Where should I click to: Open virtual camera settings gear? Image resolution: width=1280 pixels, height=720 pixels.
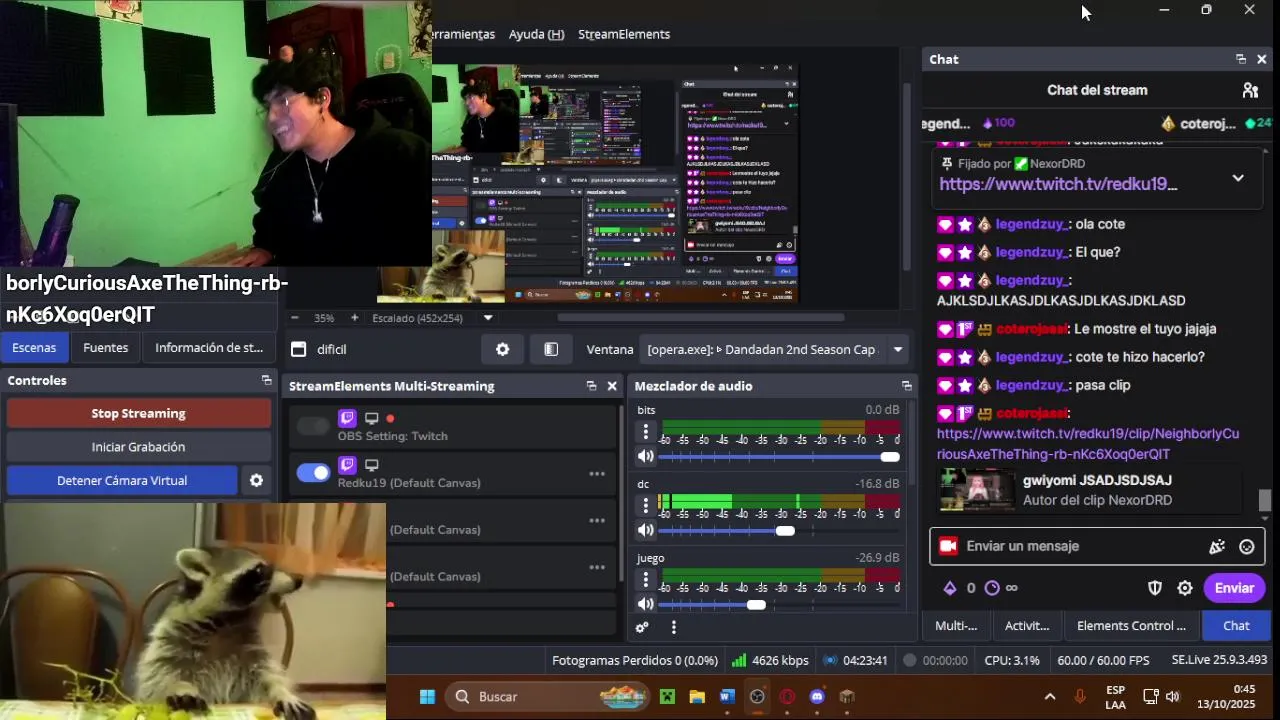(256, 481)
